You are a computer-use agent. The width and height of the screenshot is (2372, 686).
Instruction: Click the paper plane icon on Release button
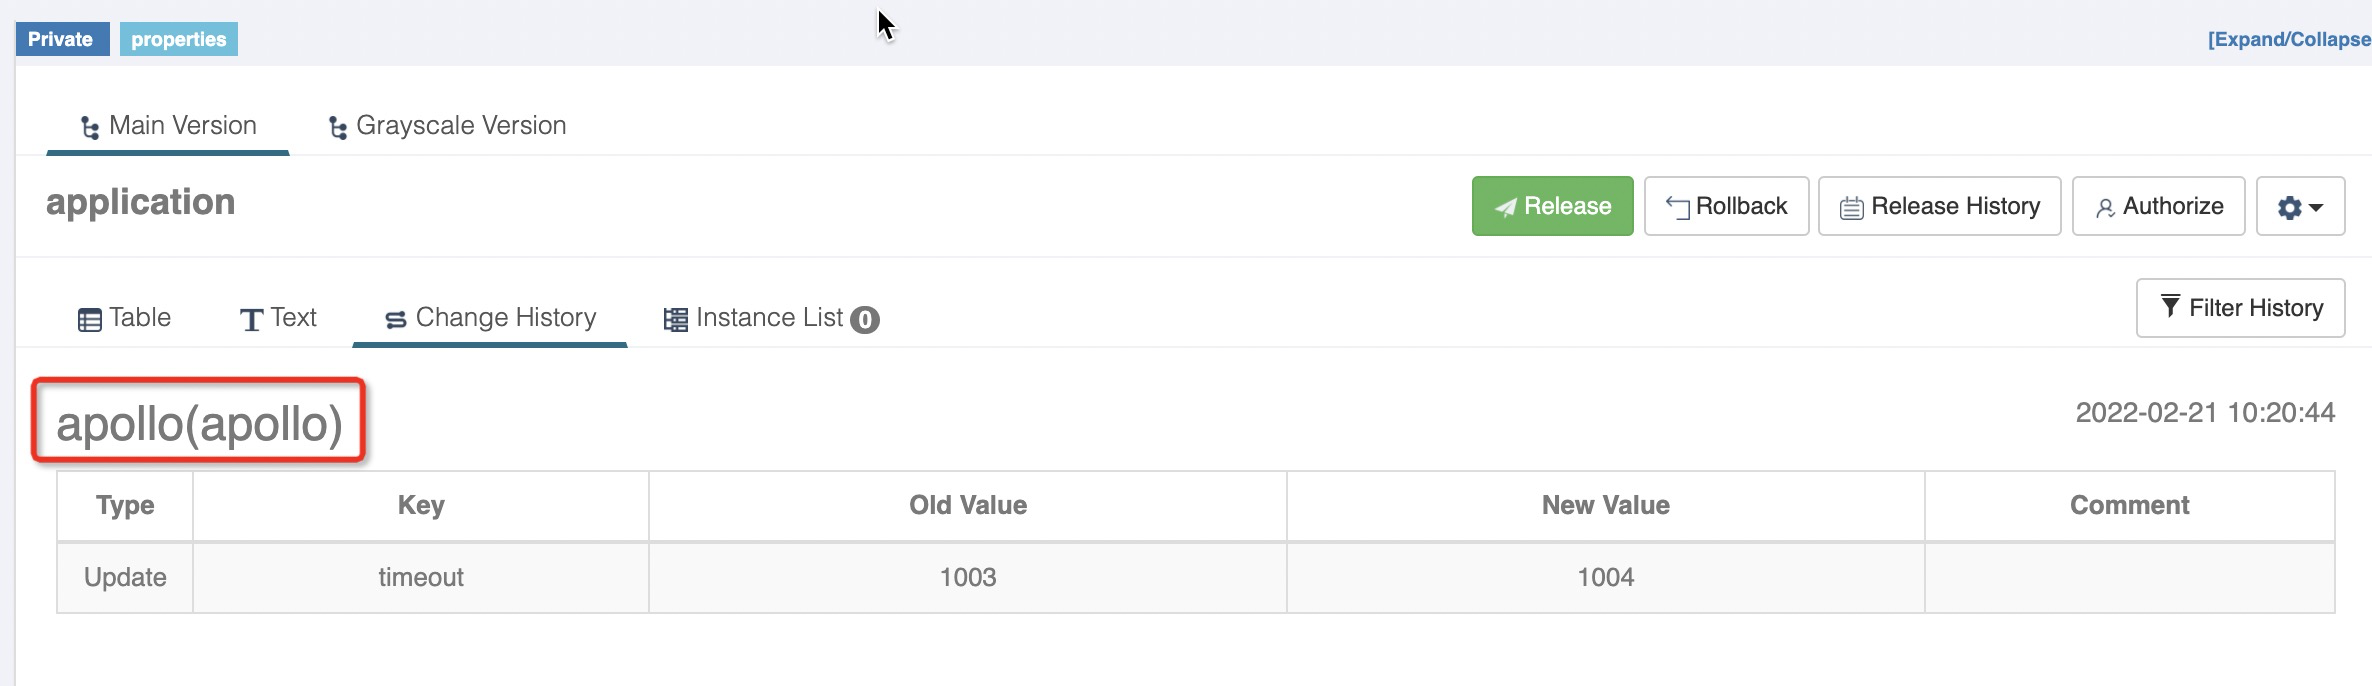(x=1508, y=206)
